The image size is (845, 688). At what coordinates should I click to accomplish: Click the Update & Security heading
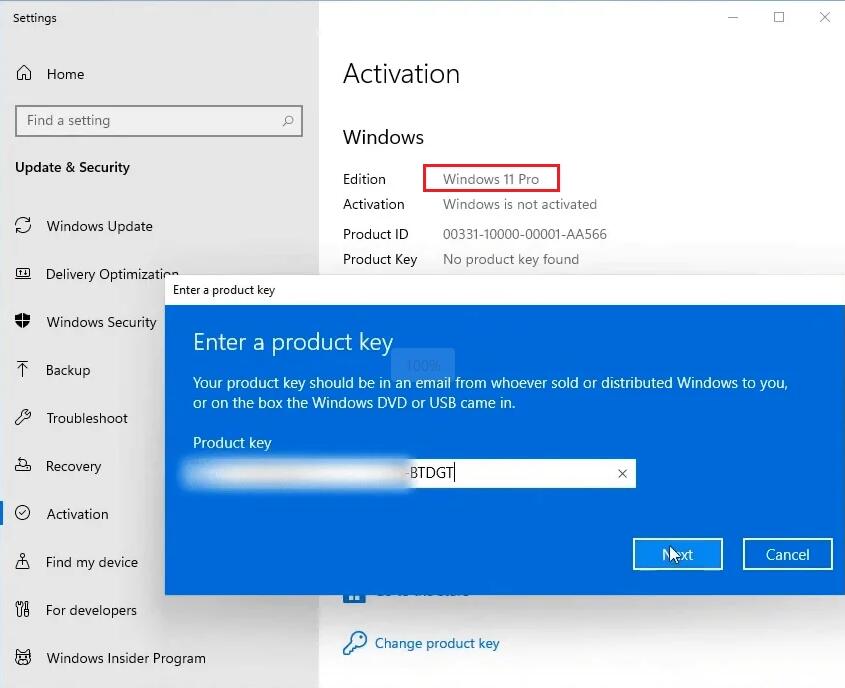(x=72, y=167)
